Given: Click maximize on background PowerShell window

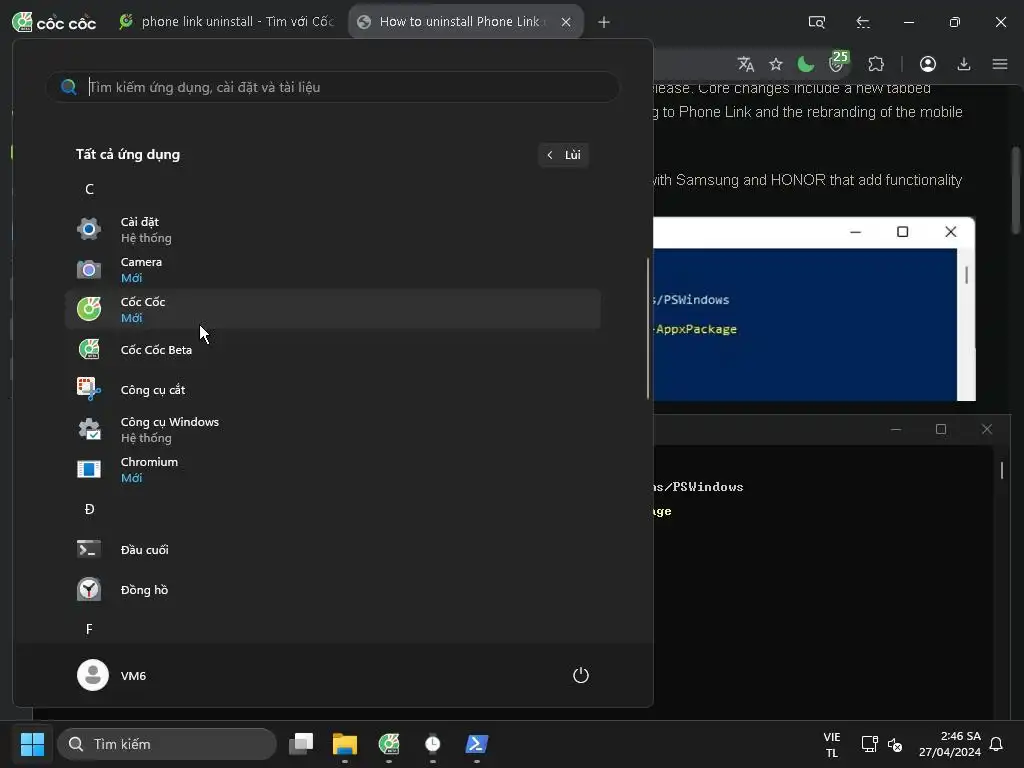Looking at the screenshot, I should 940,429.
